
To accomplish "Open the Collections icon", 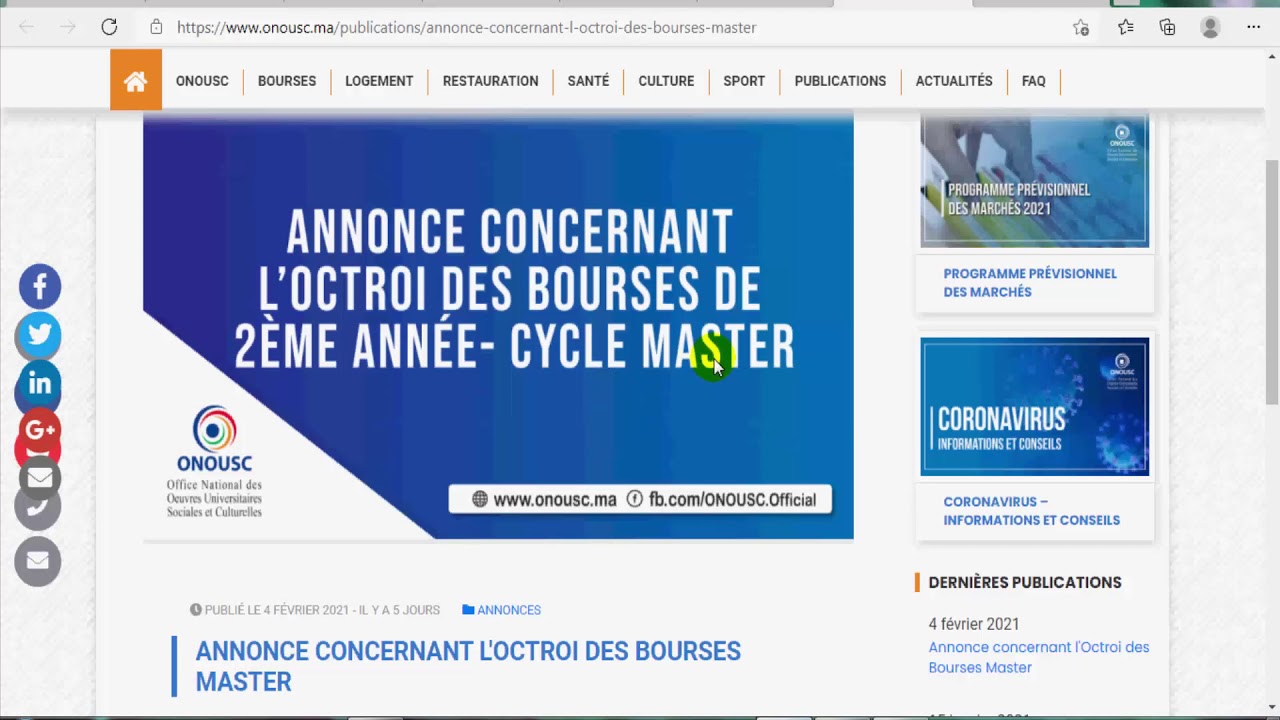I will point(1167,27).
